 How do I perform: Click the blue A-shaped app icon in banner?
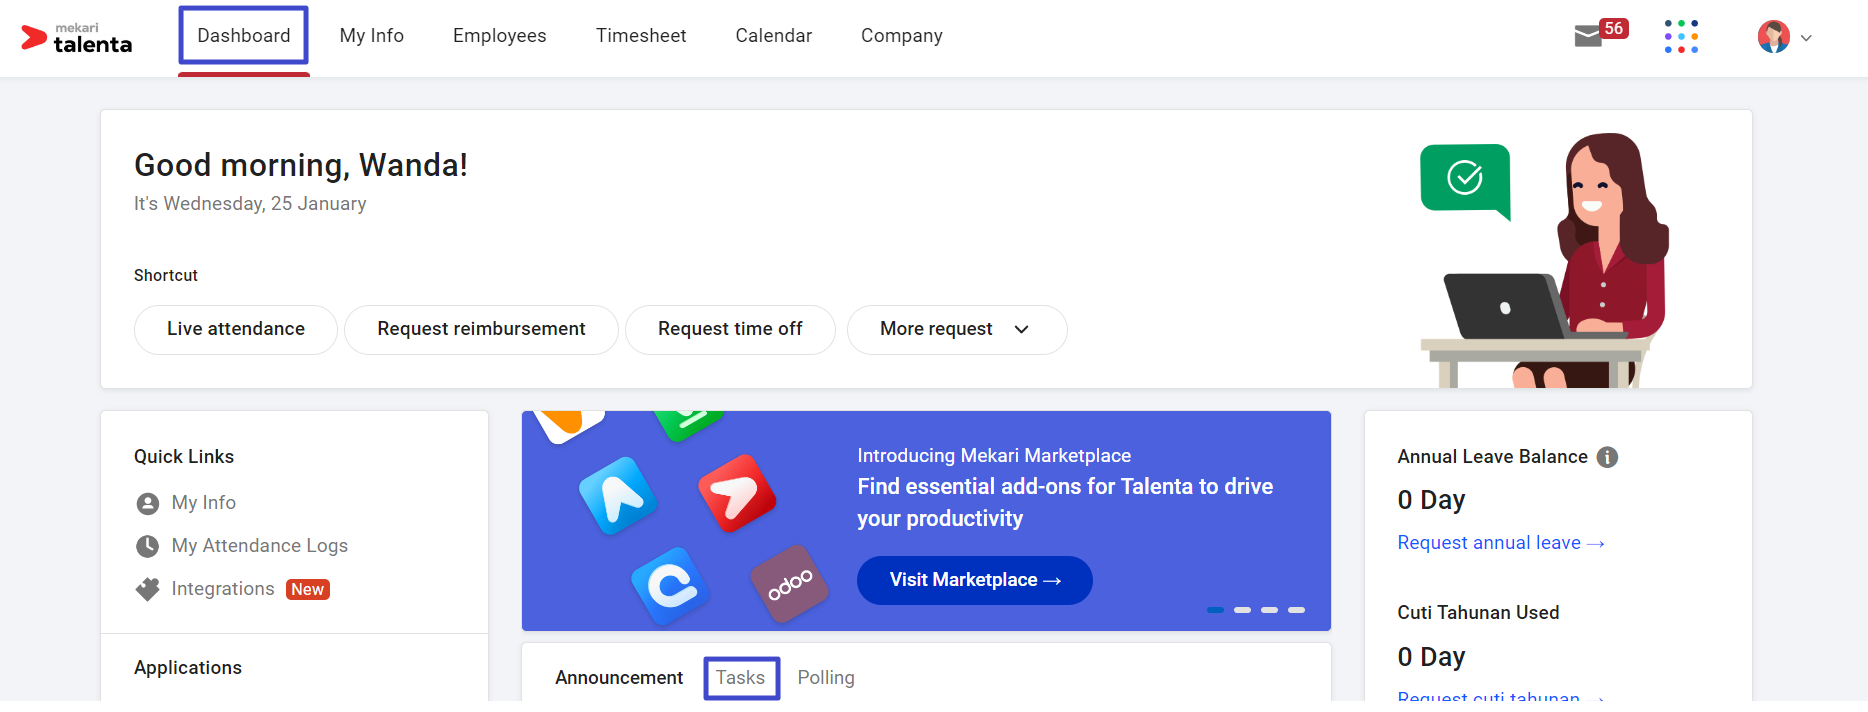(619, 495)
